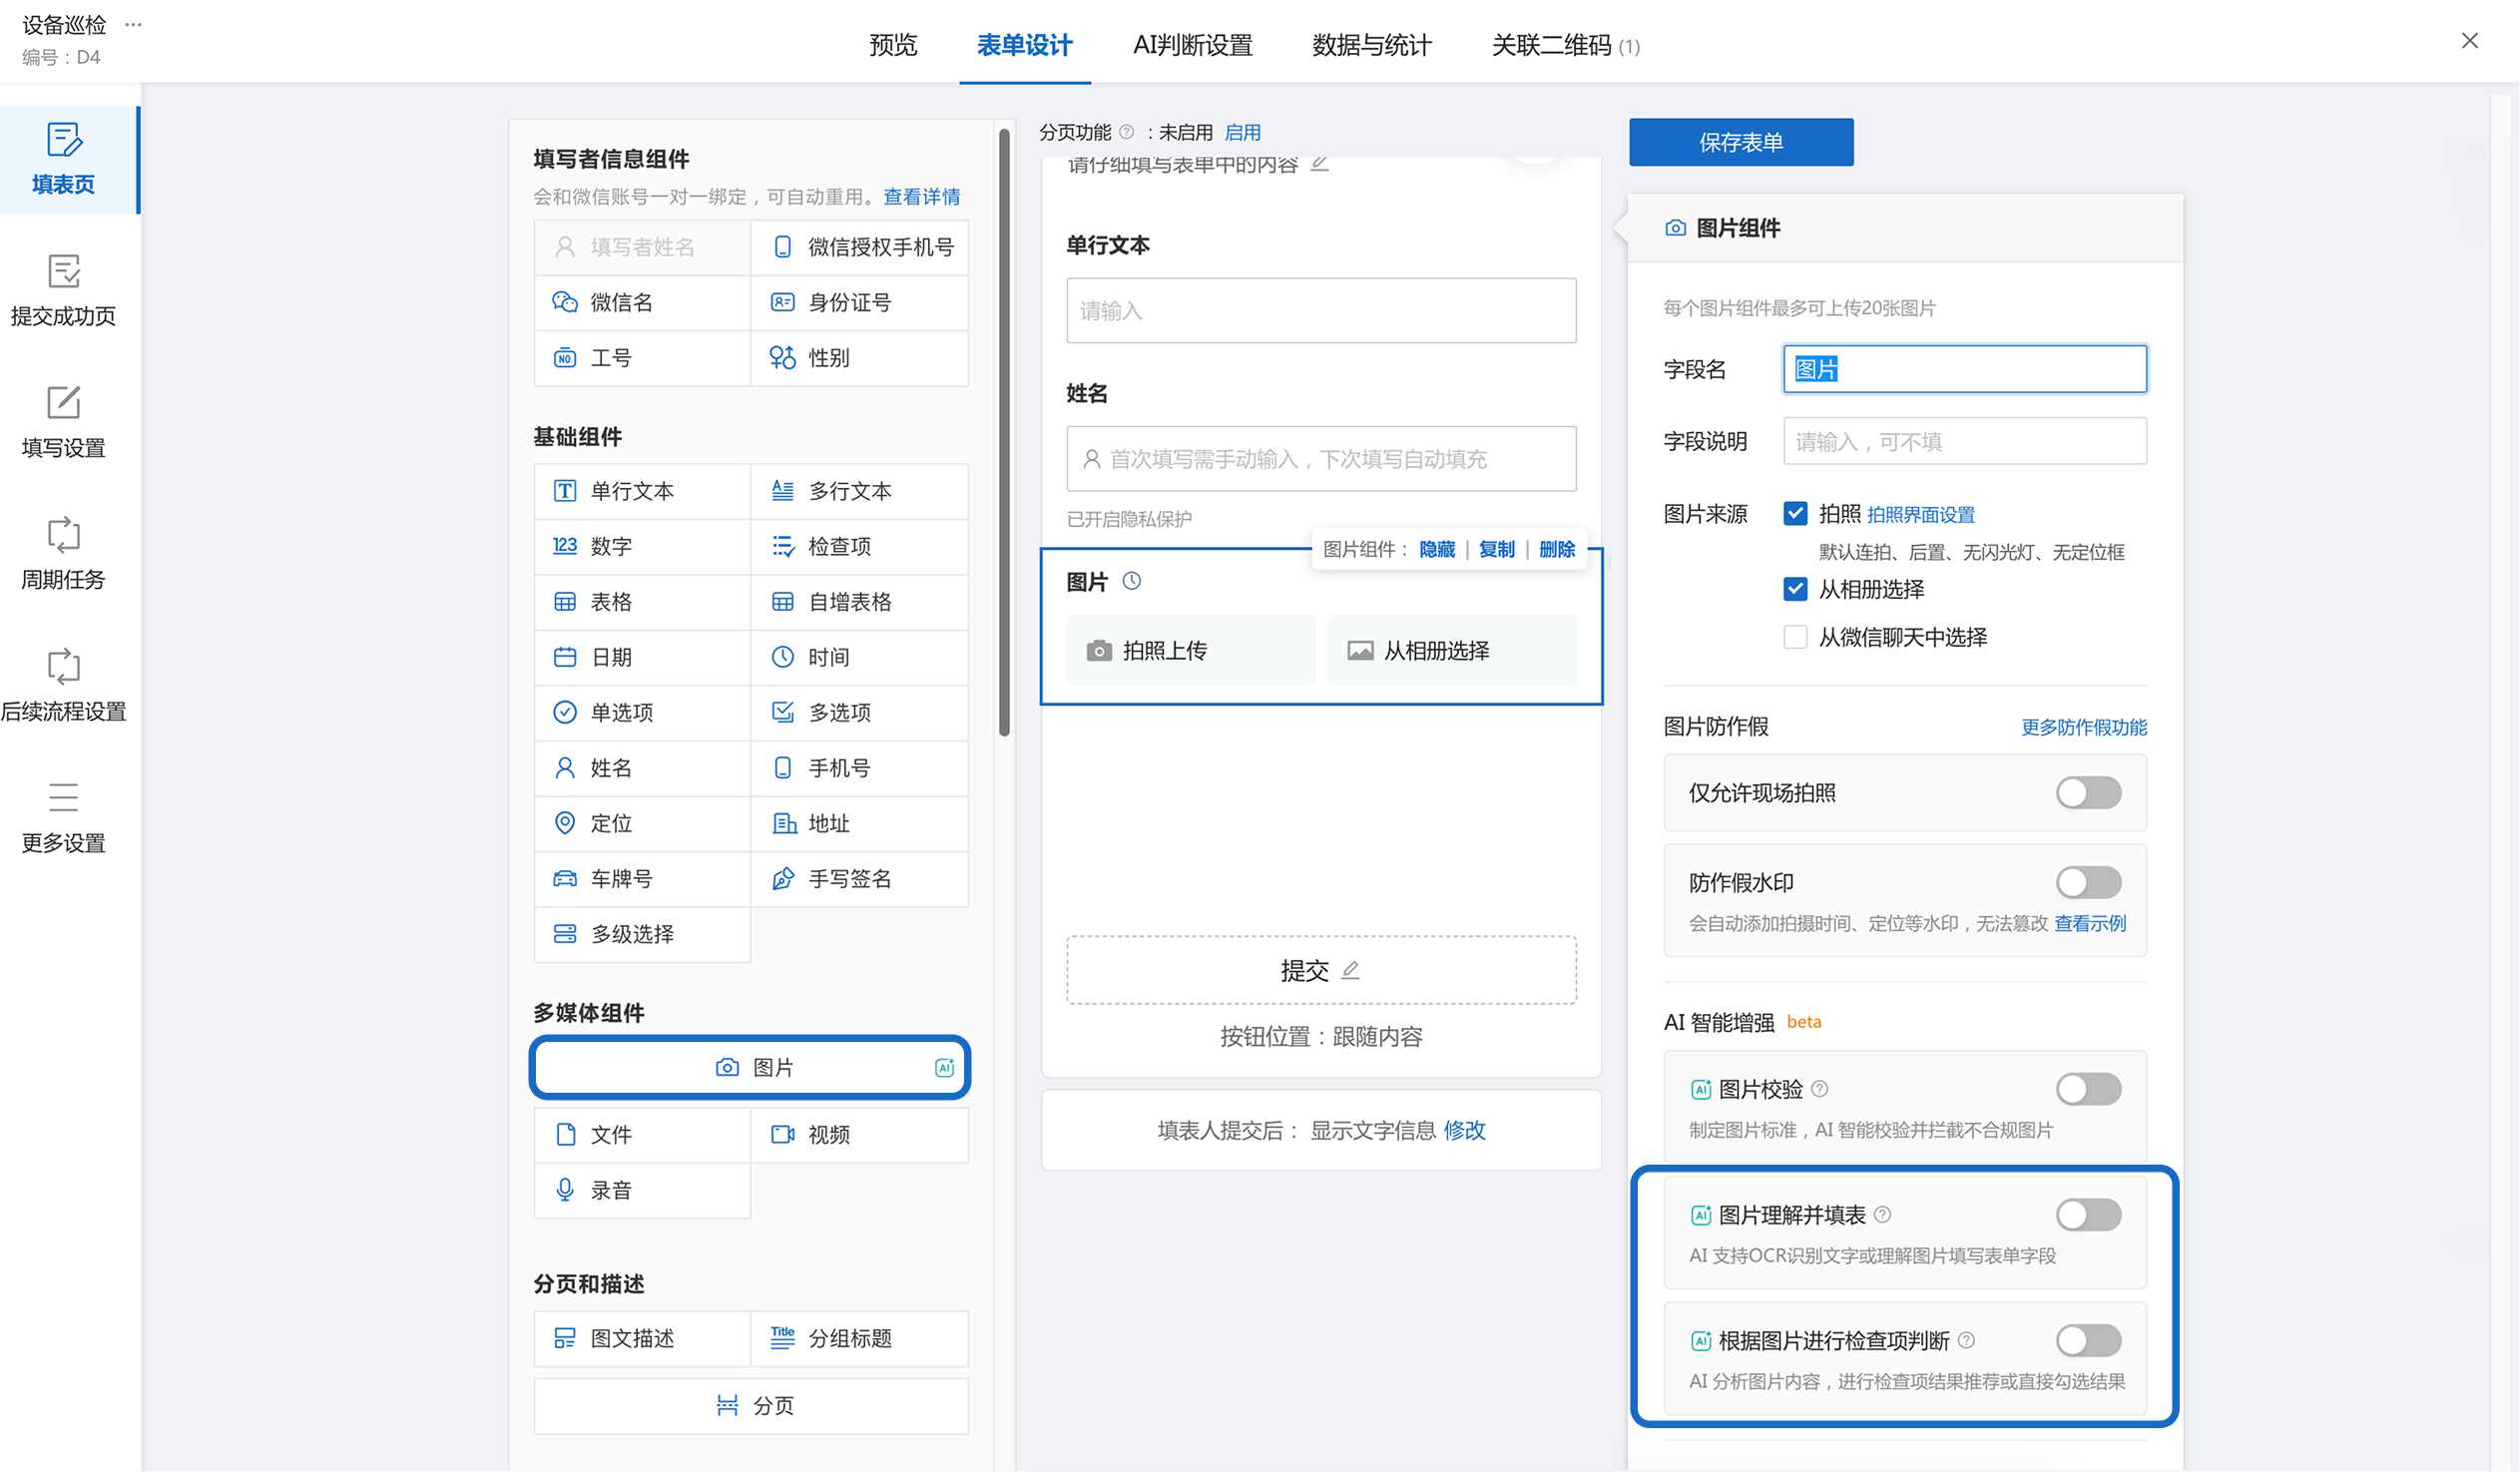
Task: Enable 图片理解并填表 AI toggle
Action: click(2088, 1215)
